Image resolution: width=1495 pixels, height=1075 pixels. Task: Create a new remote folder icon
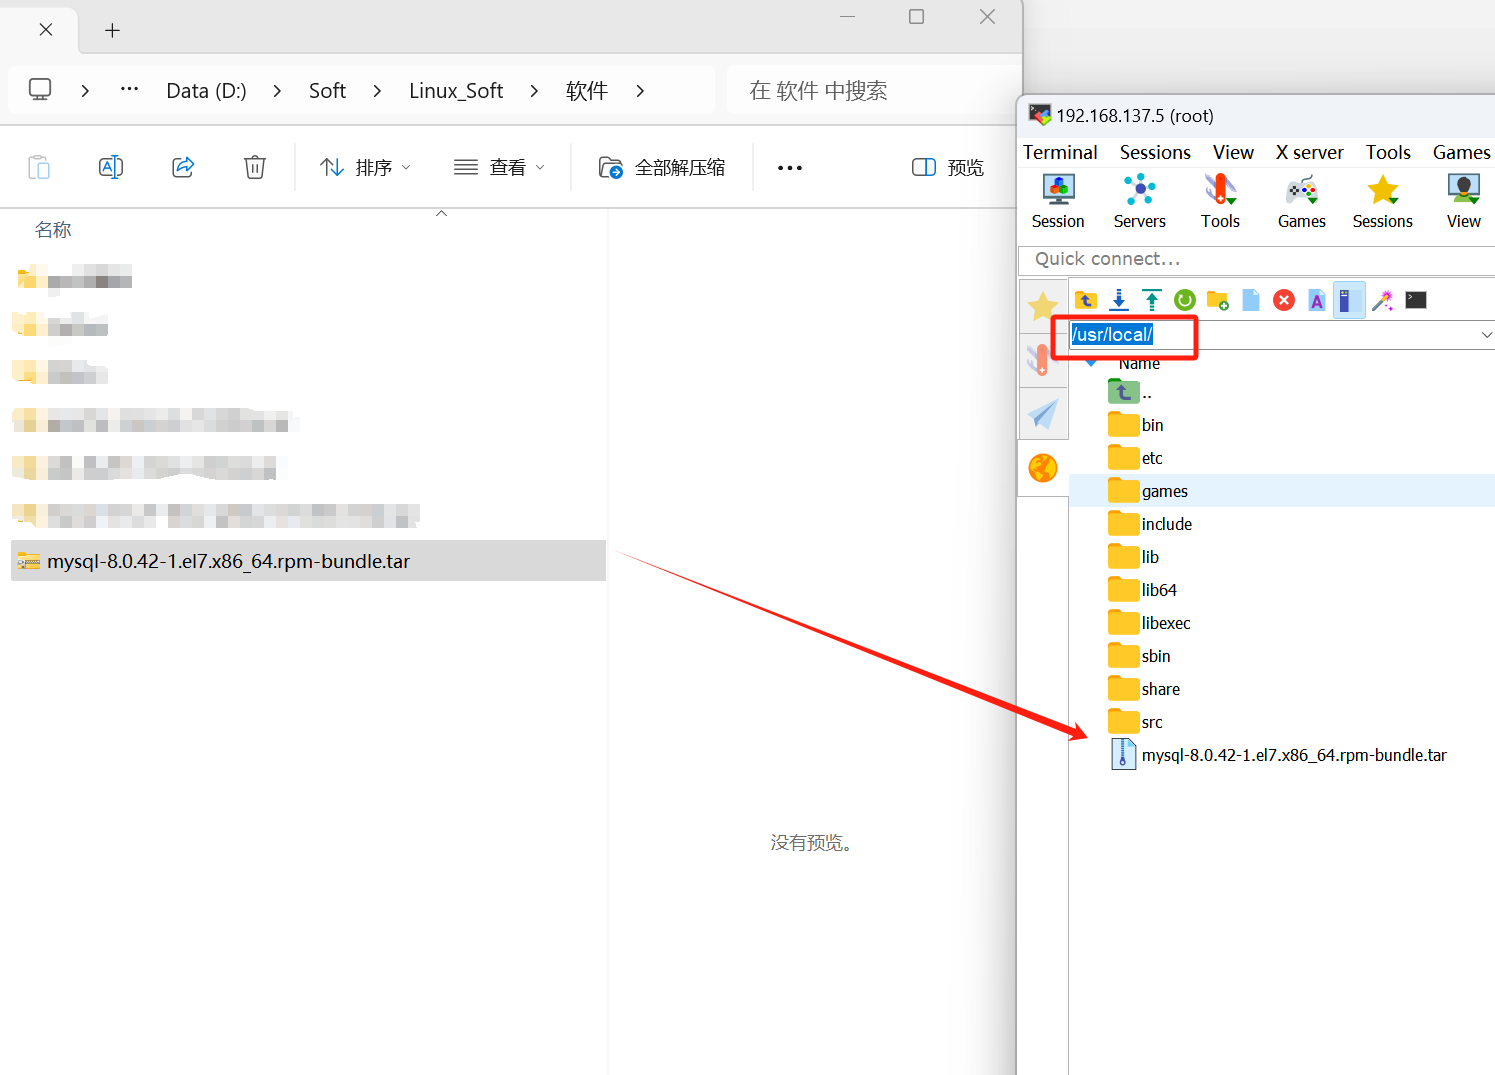pos(1218,300)
